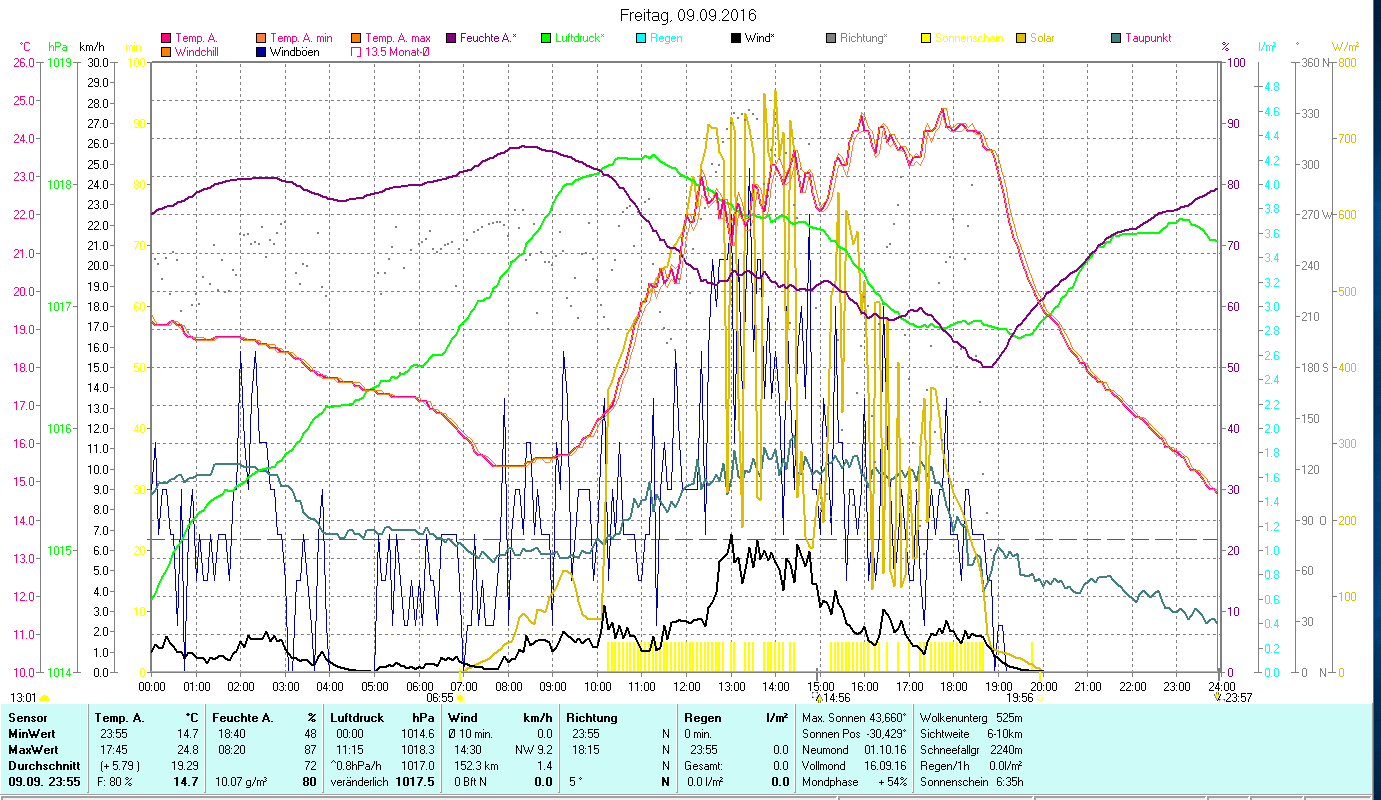The image size is (1381, 800).
Task: Click the 06:00 time axis label
Action: click(419, 687)
